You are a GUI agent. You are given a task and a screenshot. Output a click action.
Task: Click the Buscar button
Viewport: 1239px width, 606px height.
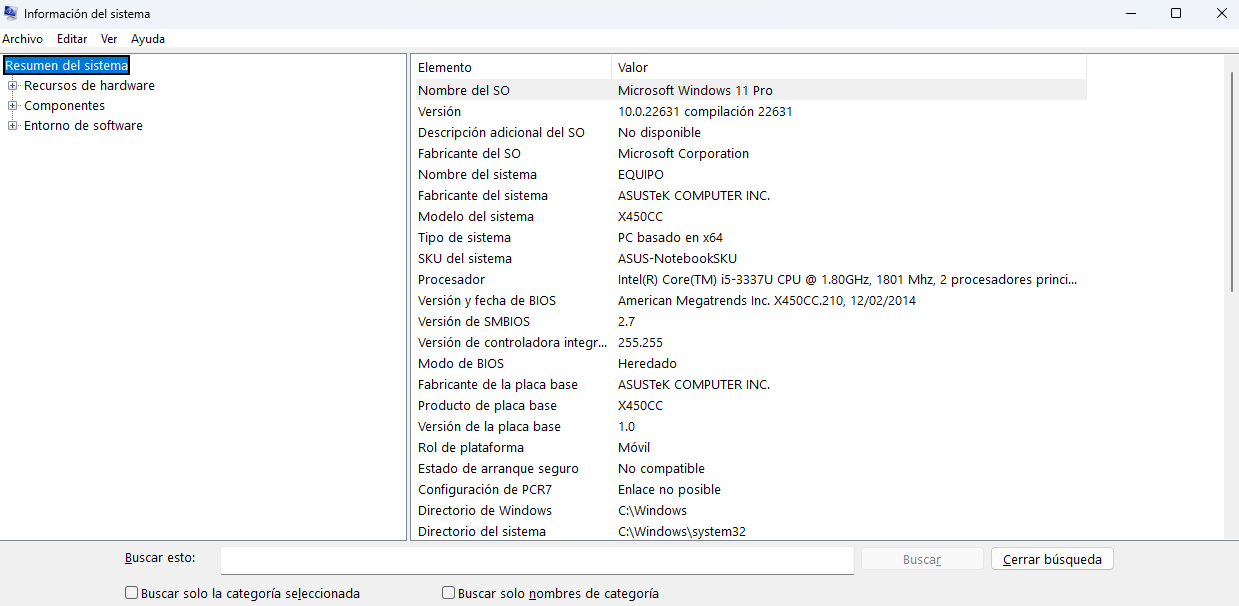click(x=922, y=559)
